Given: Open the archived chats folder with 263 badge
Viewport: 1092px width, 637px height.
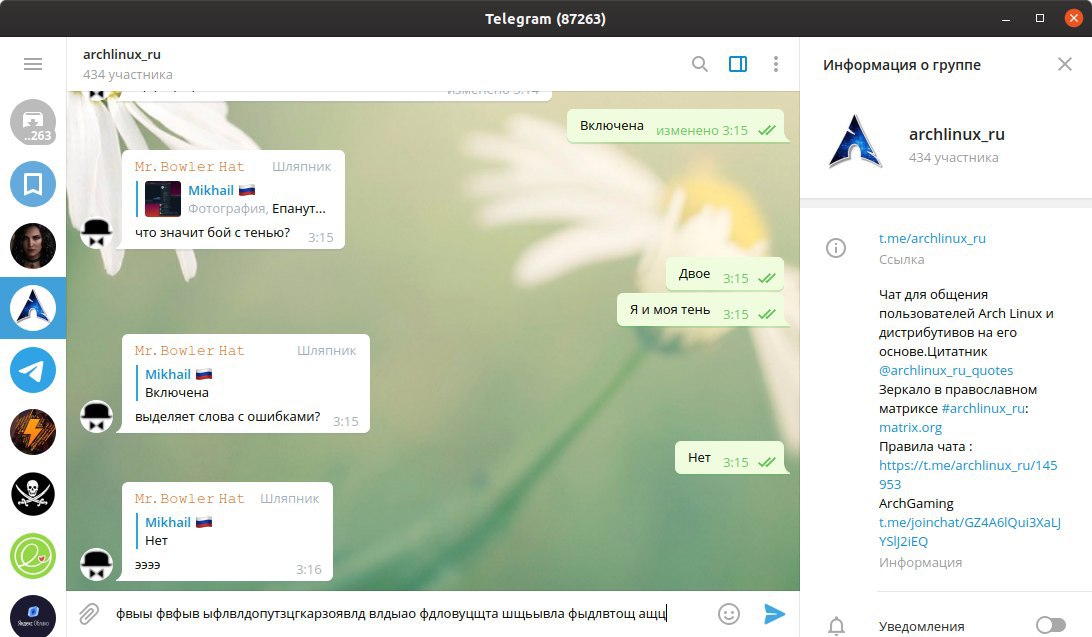Looking at the screenshot, I should (33, 122).
